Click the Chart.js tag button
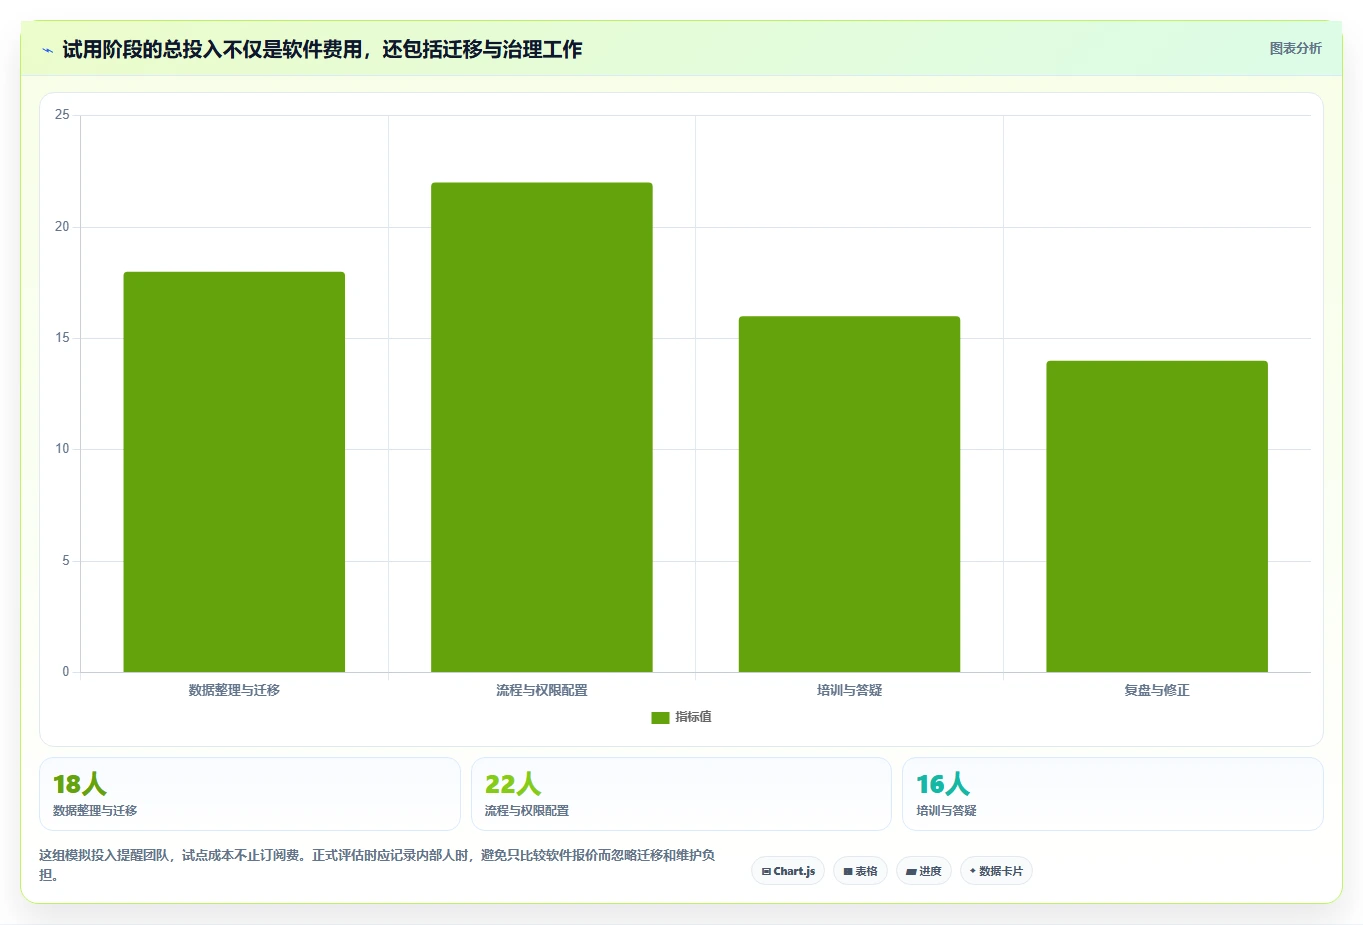The height and width of the screenshot is (925, 1363). tap(788, 871)
